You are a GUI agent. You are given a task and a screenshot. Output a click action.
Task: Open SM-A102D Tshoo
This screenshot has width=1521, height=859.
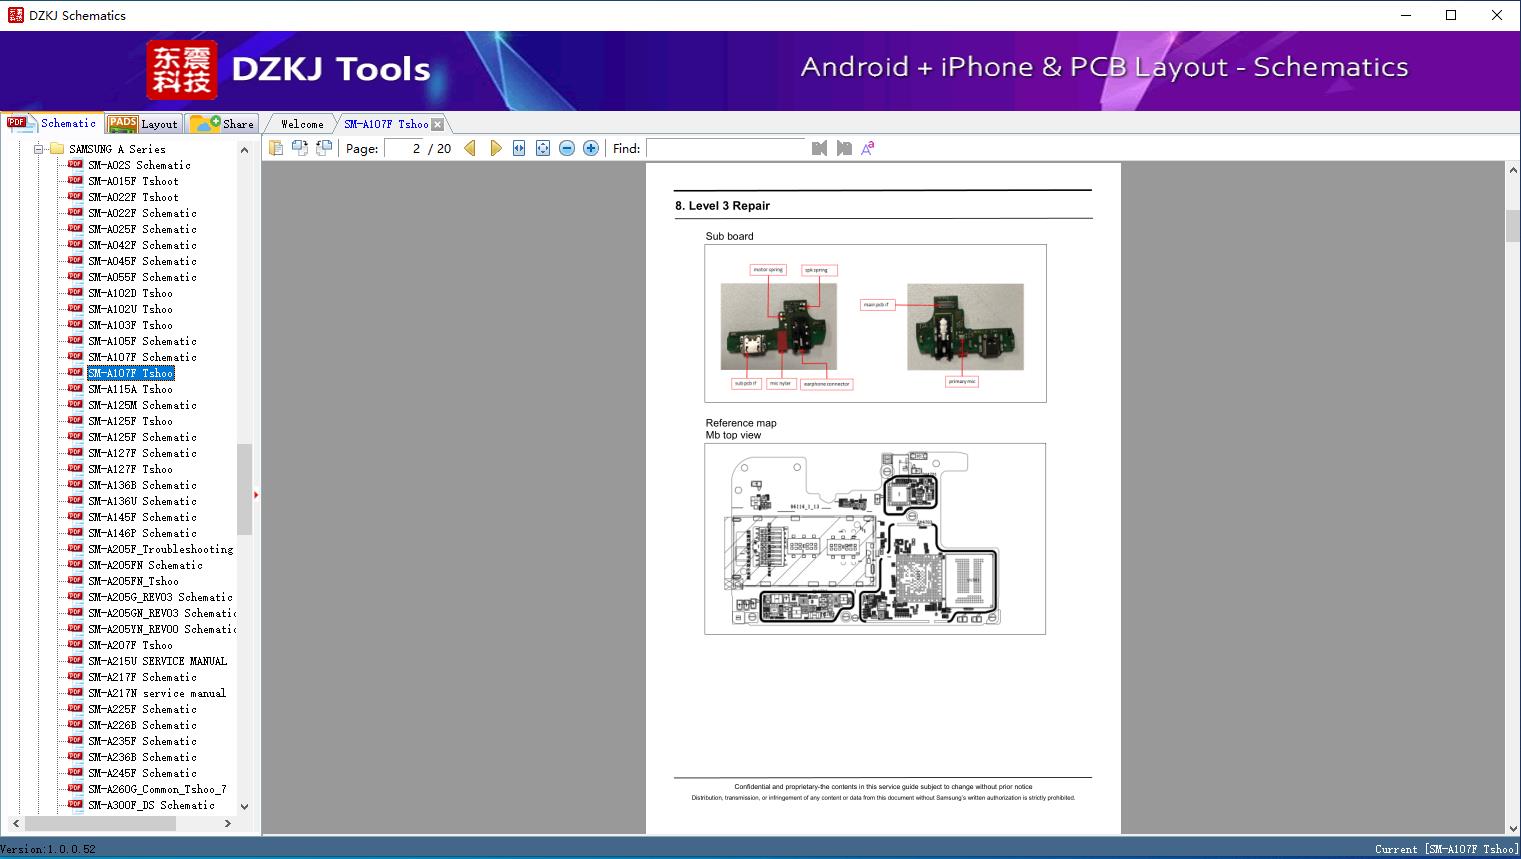(x=130, y=293)
